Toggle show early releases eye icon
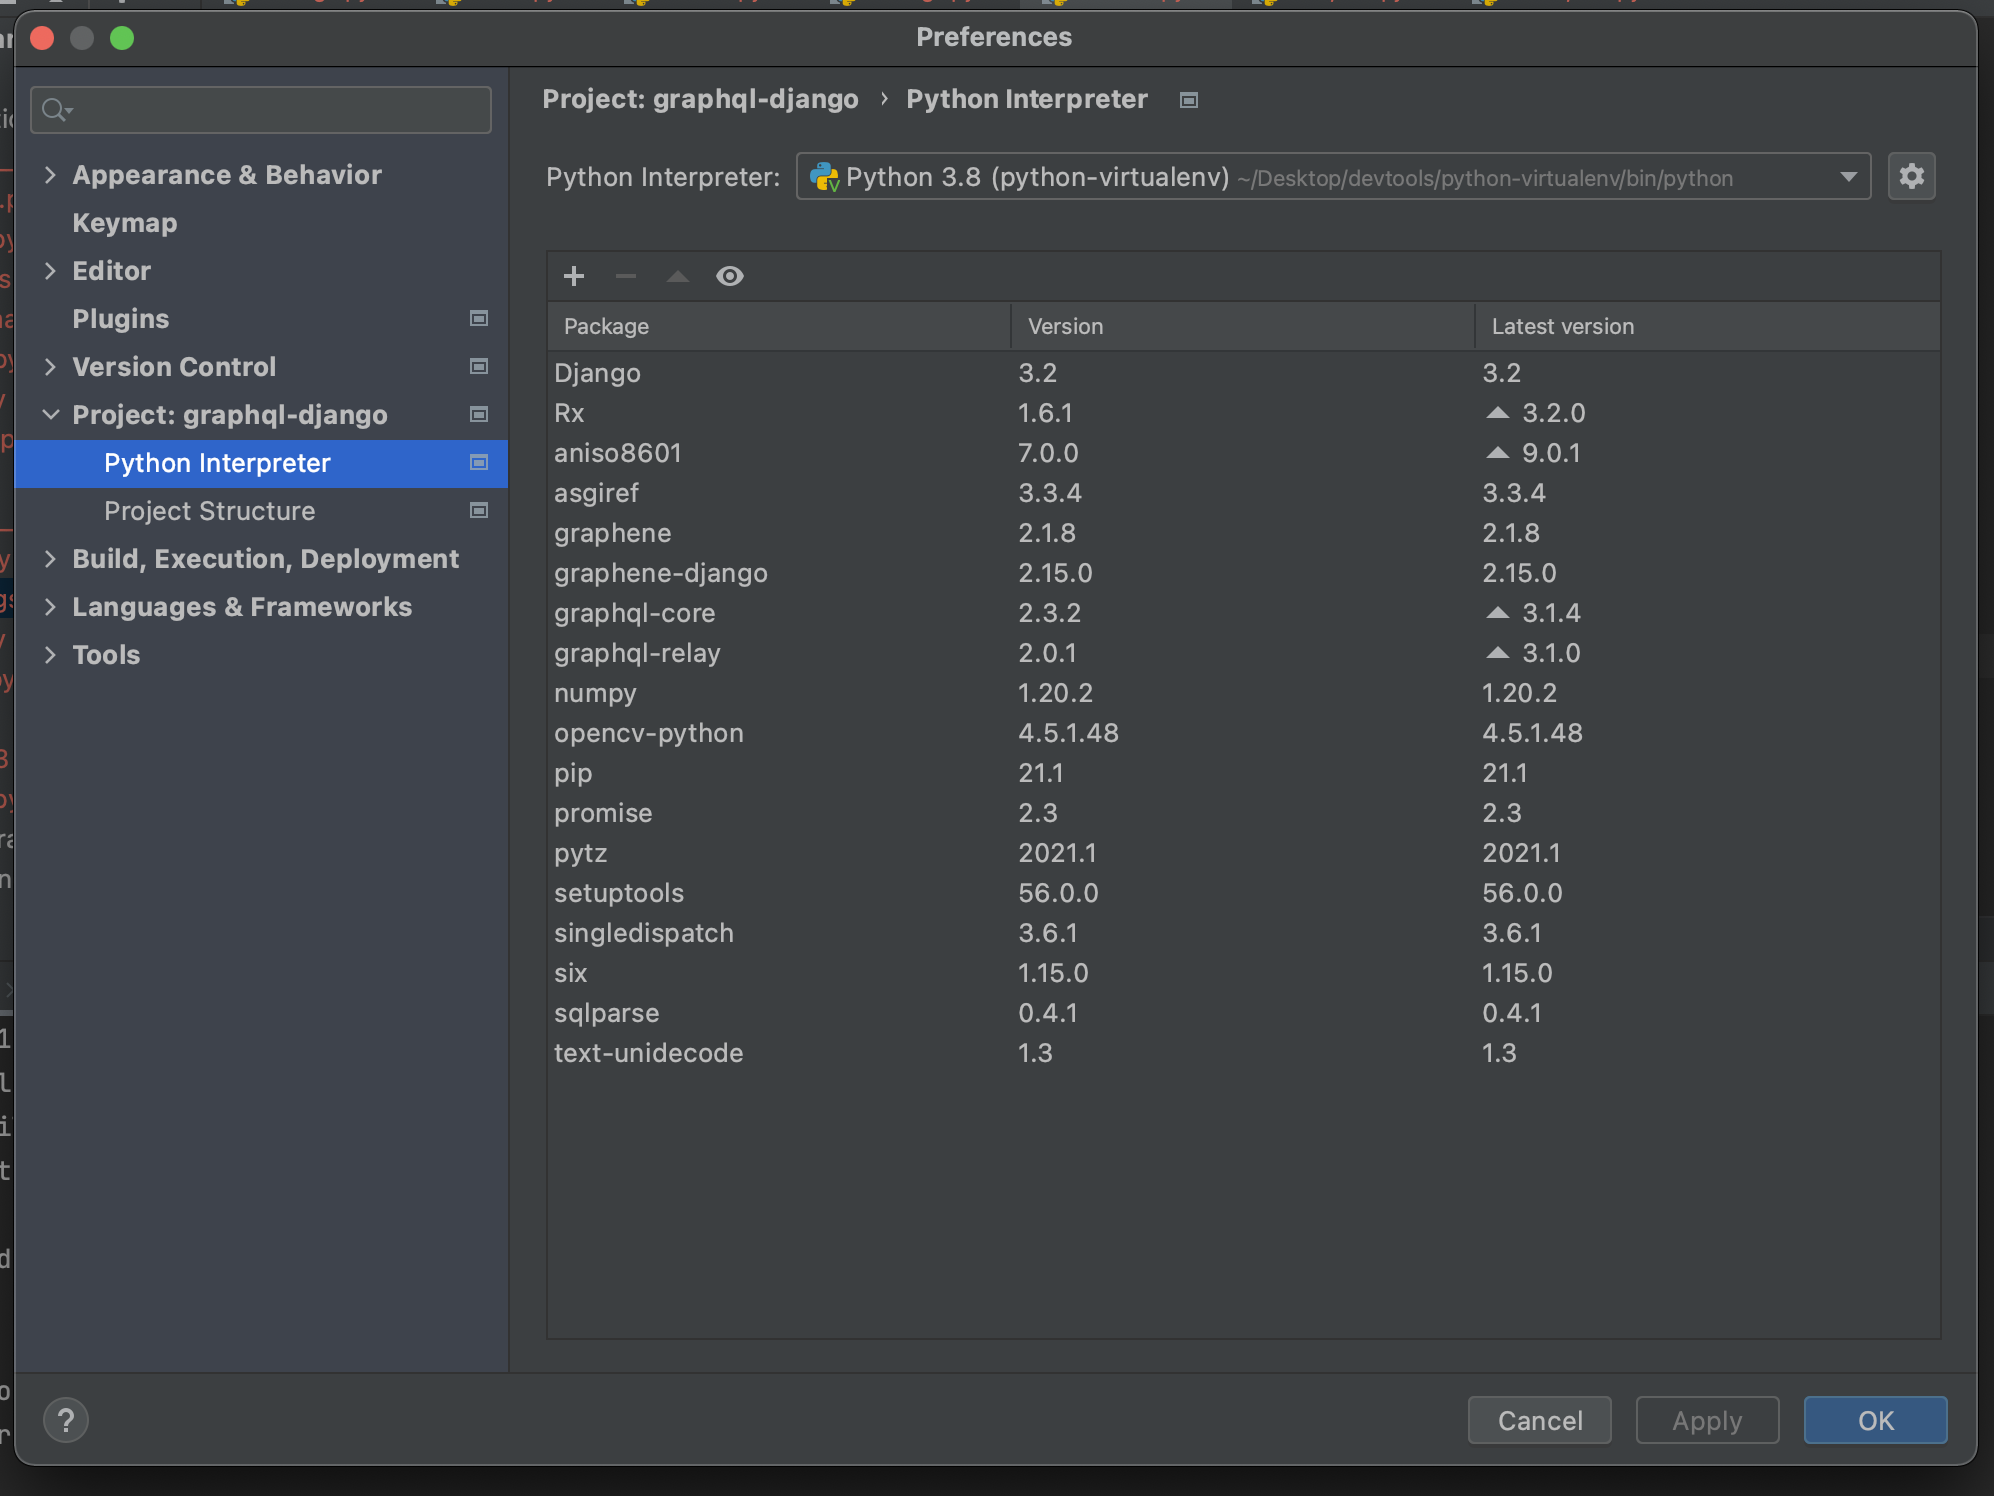1994x1496 pixels. click(730, 276)
